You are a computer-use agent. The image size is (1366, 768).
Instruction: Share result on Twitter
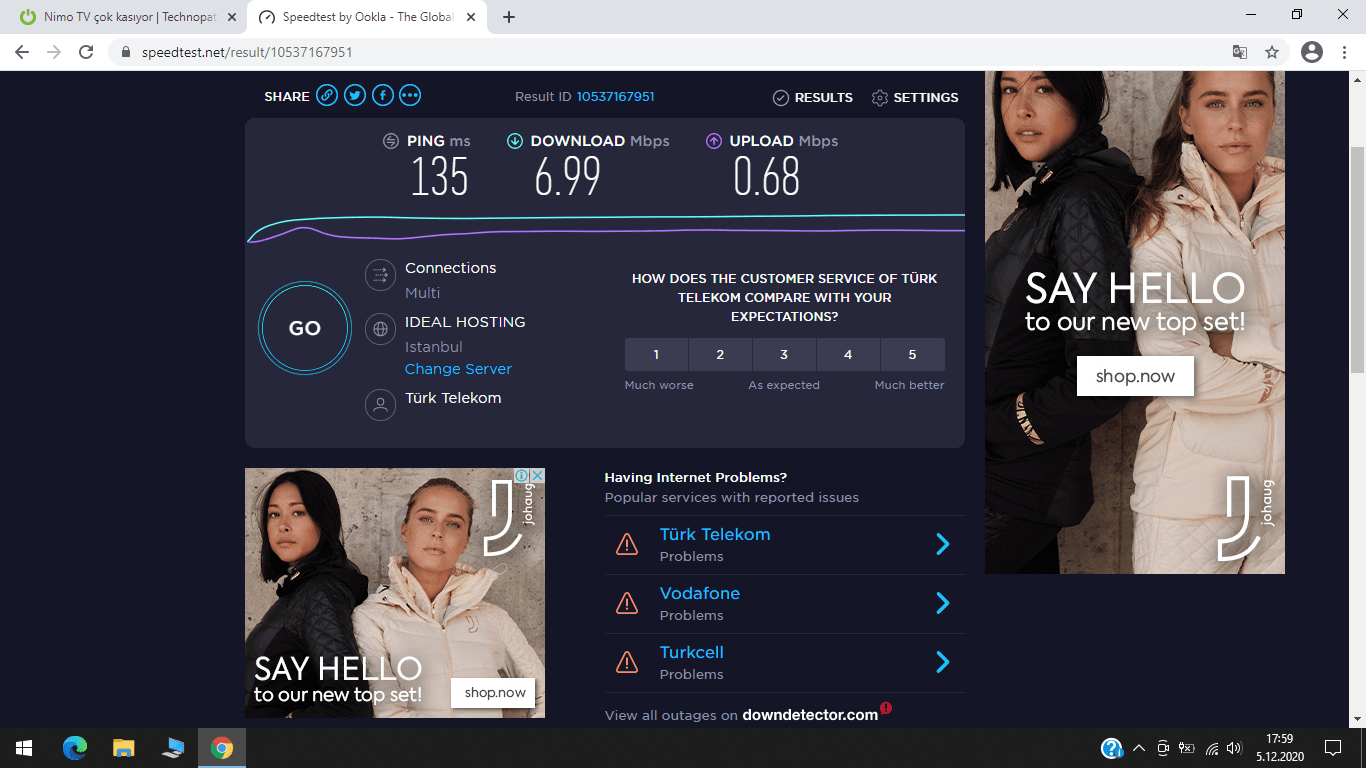click(x=355, y=96)
